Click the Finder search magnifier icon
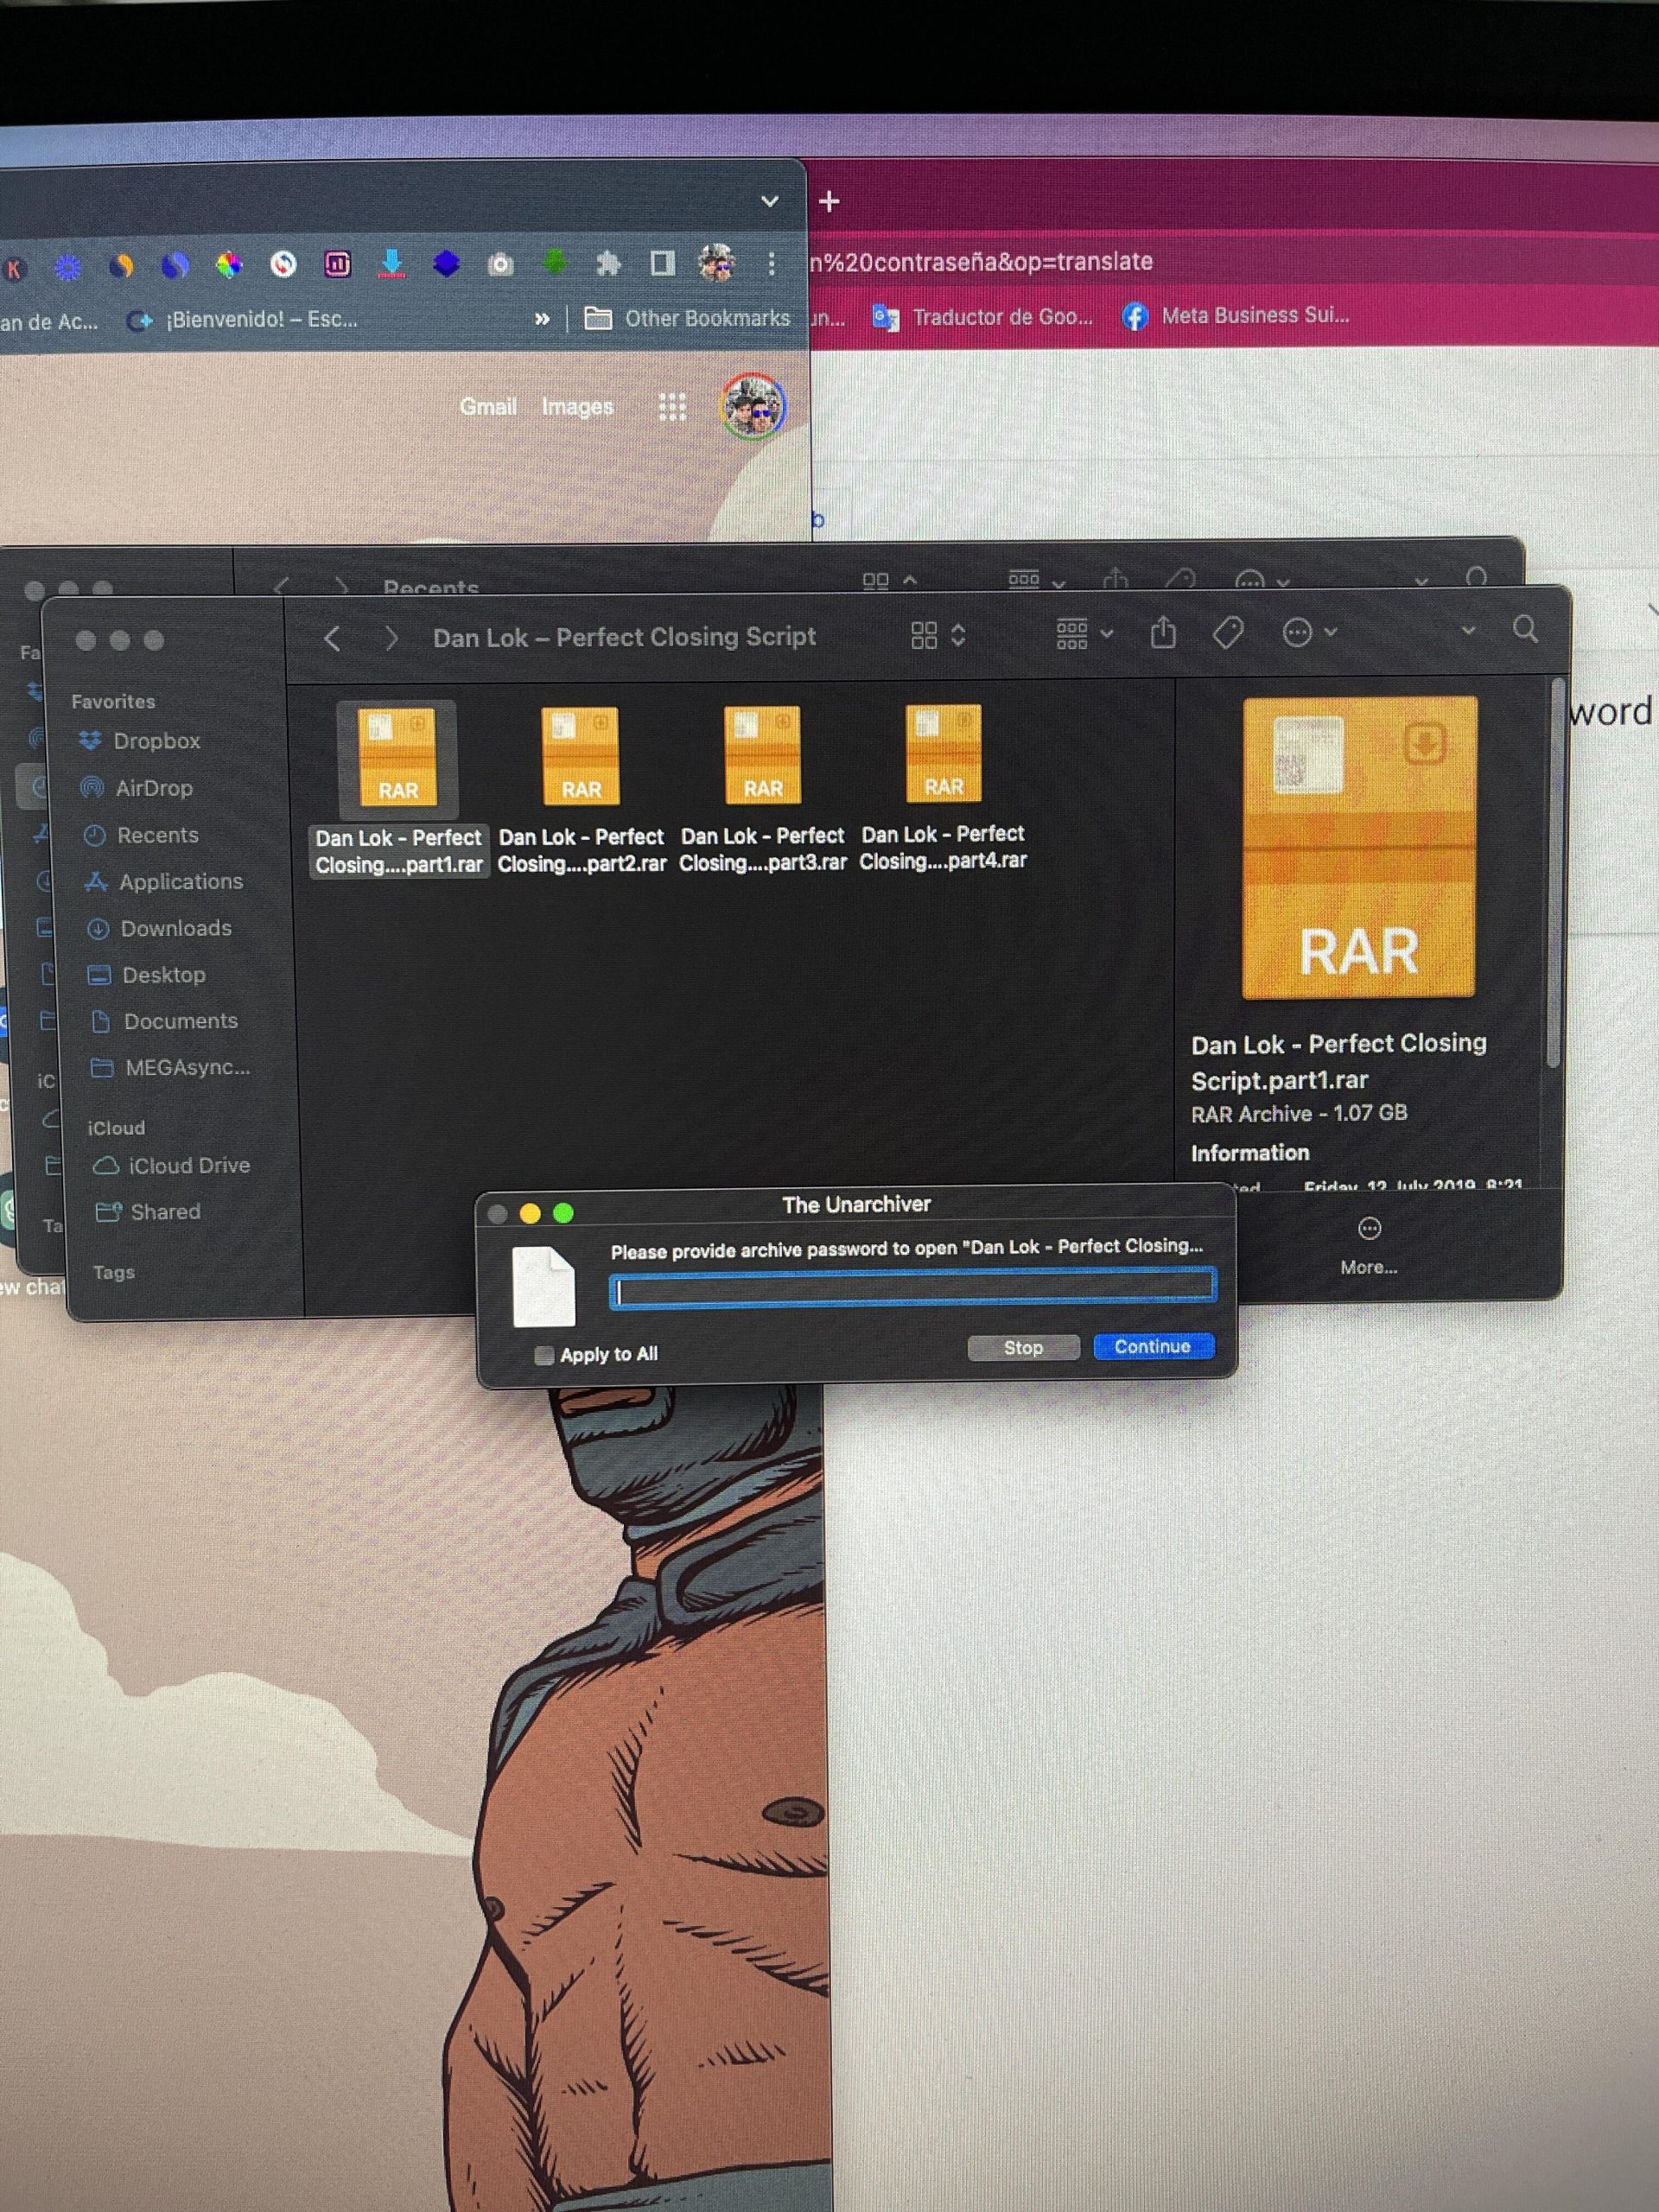 tap(1524, 629)
